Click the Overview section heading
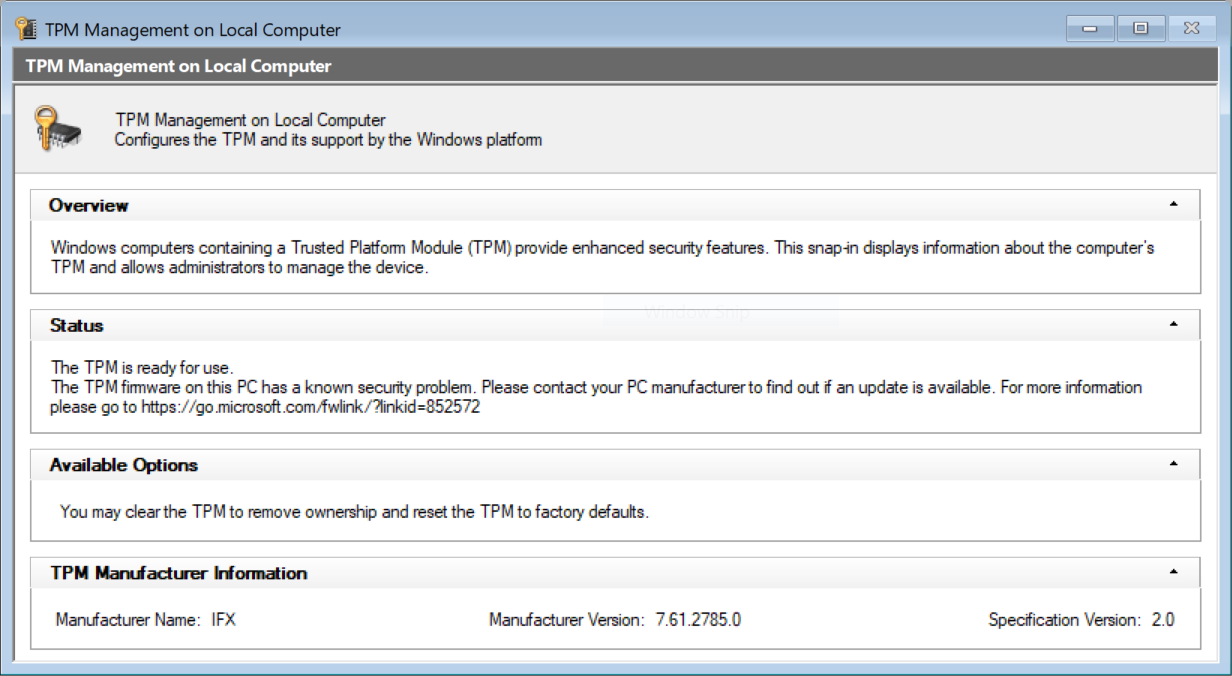Image resolution: width=1232 pixels, height=676 pixels. [89, 205]
